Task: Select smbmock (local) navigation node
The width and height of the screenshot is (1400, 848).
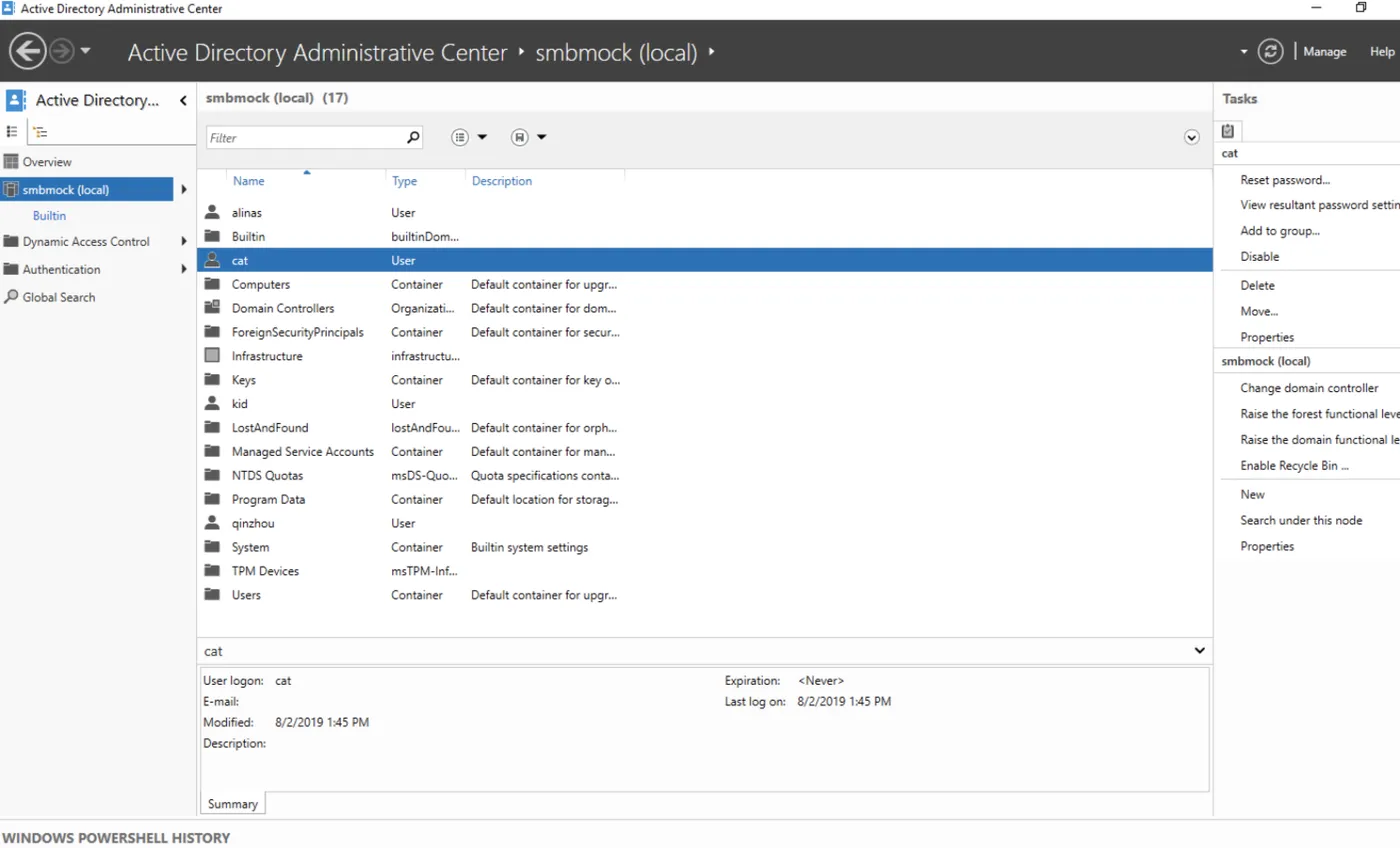Action: 87,190
